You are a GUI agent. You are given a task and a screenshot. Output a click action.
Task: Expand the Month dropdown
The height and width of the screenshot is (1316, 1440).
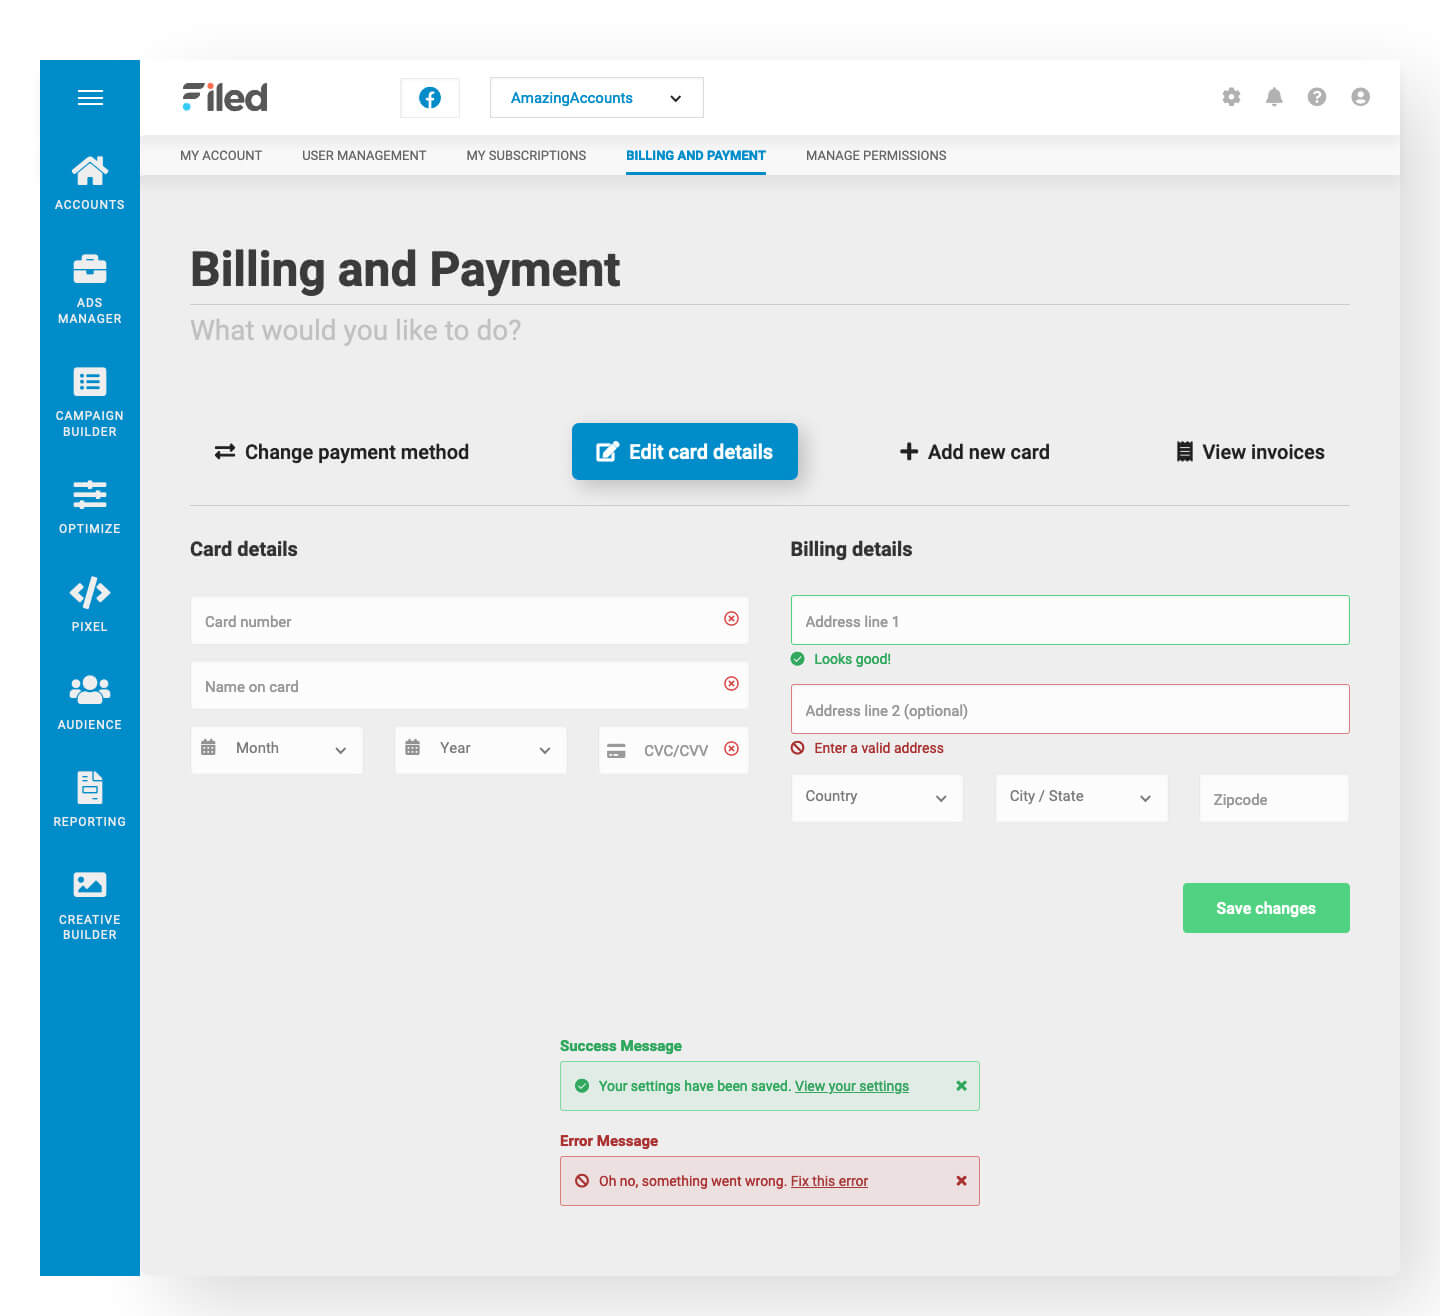(x=277, y=750)
